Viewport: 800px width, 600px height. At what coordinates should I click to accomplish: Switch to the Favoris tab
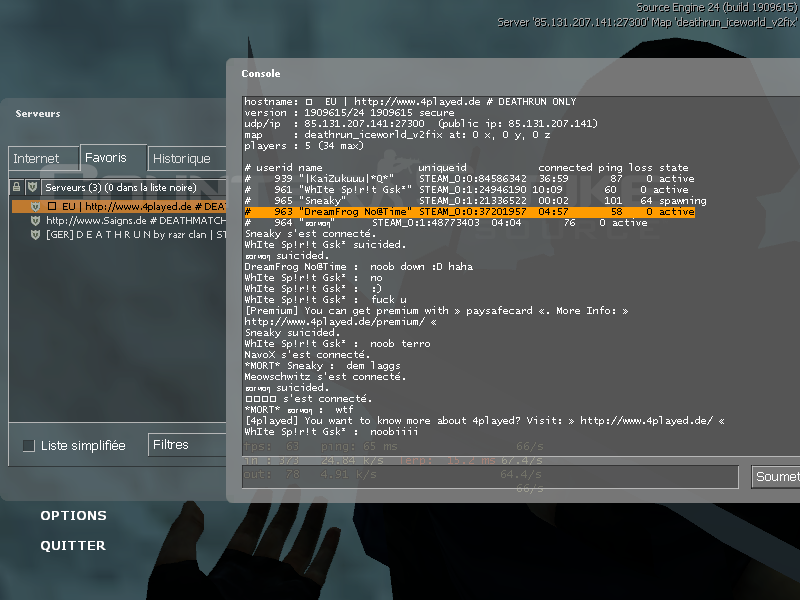(106, 158)
